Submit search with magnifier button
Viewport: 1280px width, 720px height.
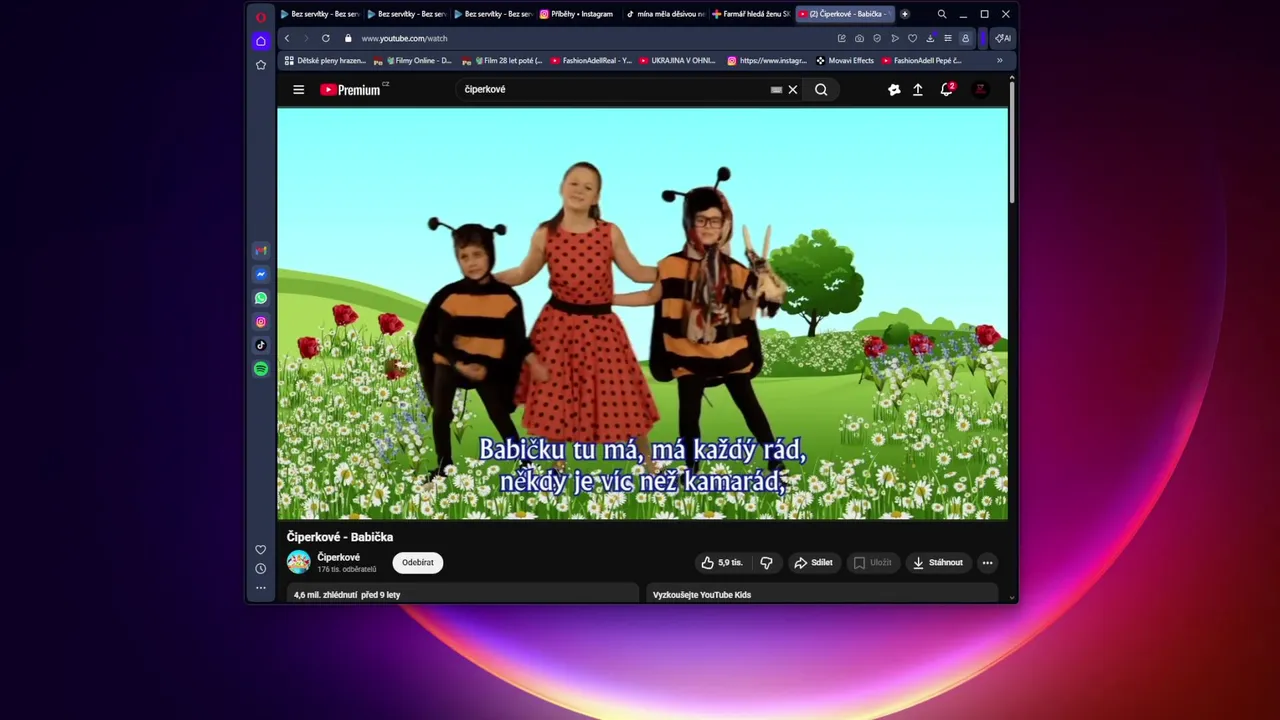click(x=821, y=89)
